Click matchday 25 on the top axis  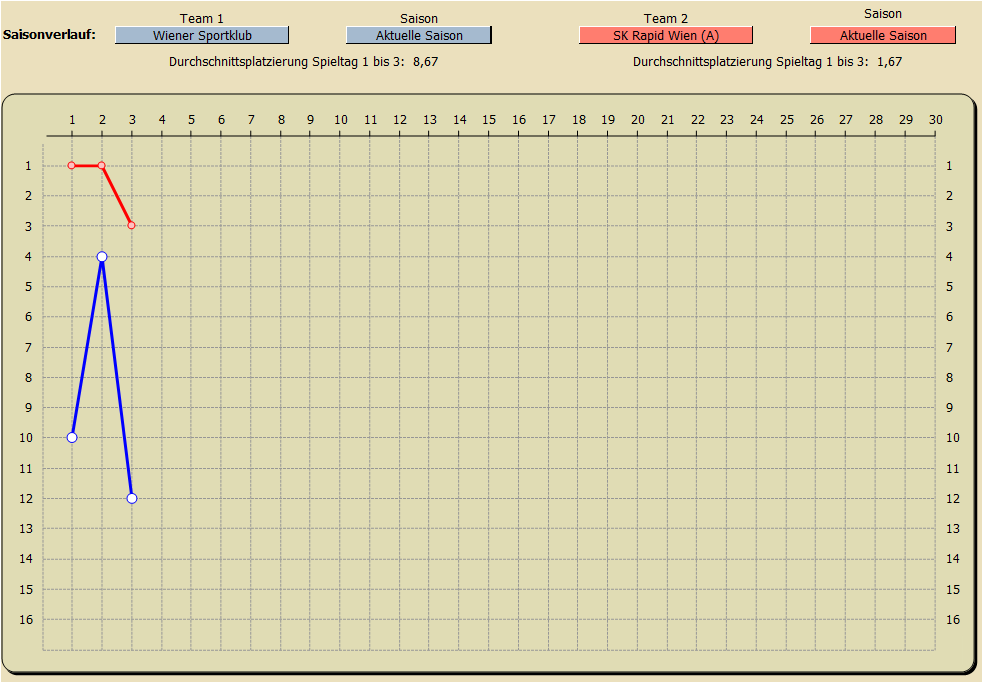pyautogui.click(x=787, y=119)
